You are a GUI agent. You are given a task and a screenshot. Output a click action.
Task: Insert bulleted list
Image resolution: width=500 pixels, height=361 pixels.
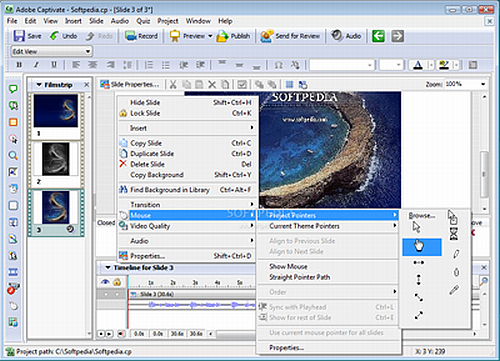click(x=166, y=65)
